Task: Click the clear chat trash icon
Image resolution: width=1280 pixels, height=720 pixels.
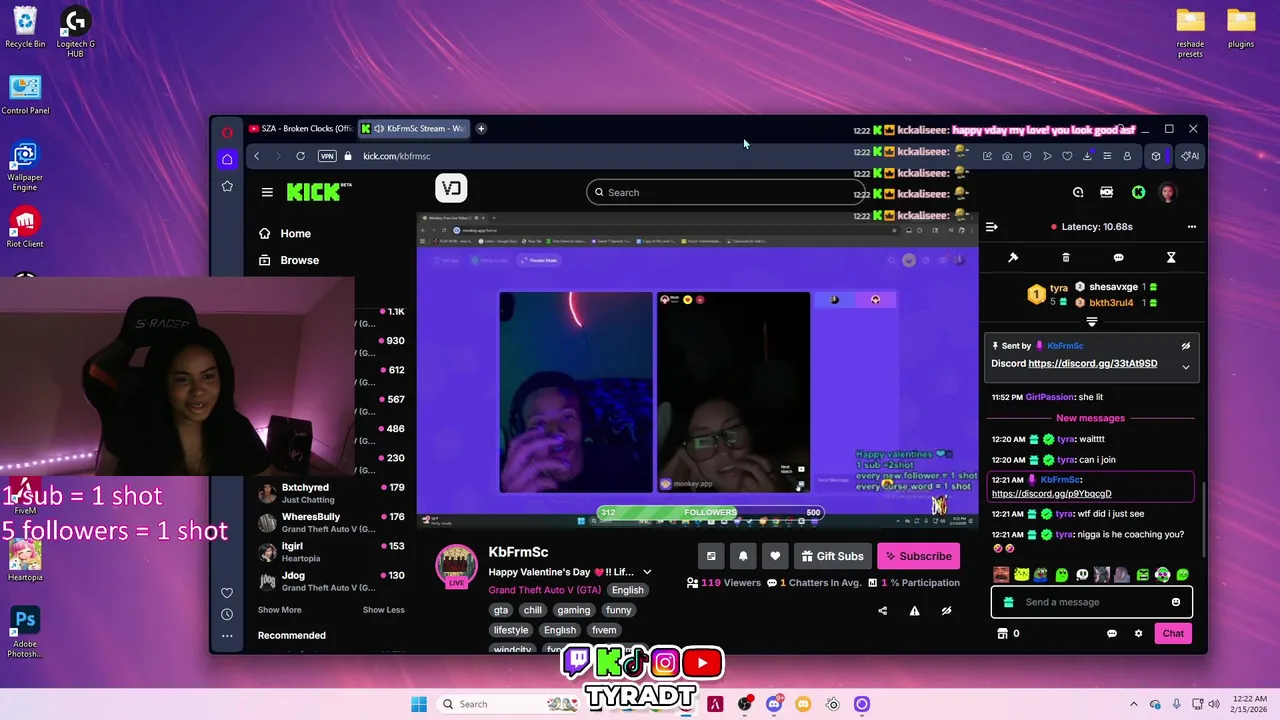Action: pos(1066,258)
